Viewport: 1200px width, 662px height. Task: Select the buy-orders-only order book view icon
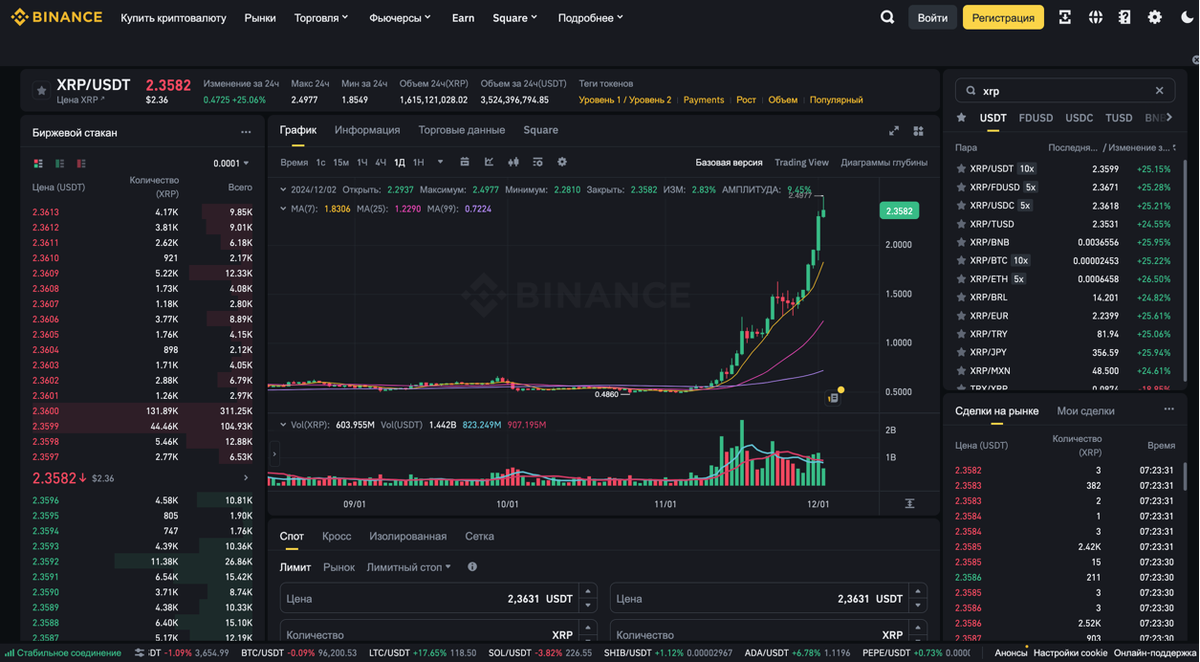tap(60, 163)
